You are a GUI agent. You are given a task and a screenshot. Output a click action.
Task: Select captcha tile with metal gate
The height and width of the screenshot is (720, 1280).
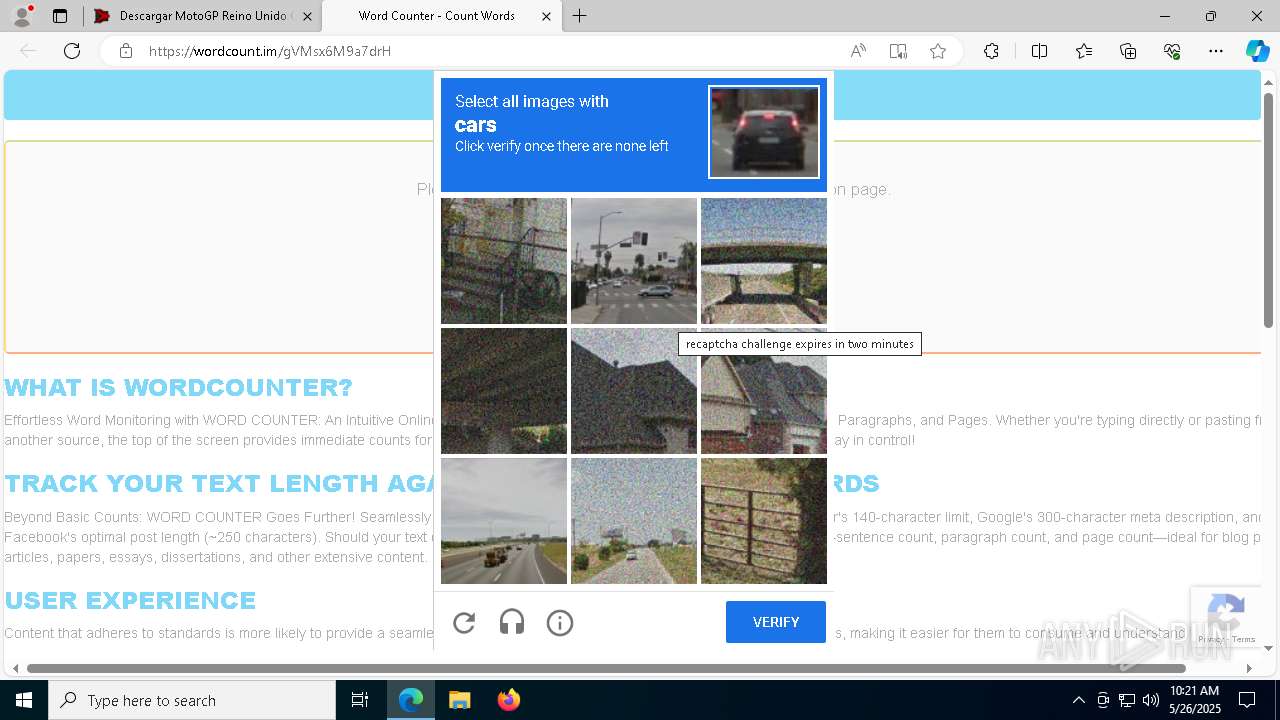[x=764, y=521]
